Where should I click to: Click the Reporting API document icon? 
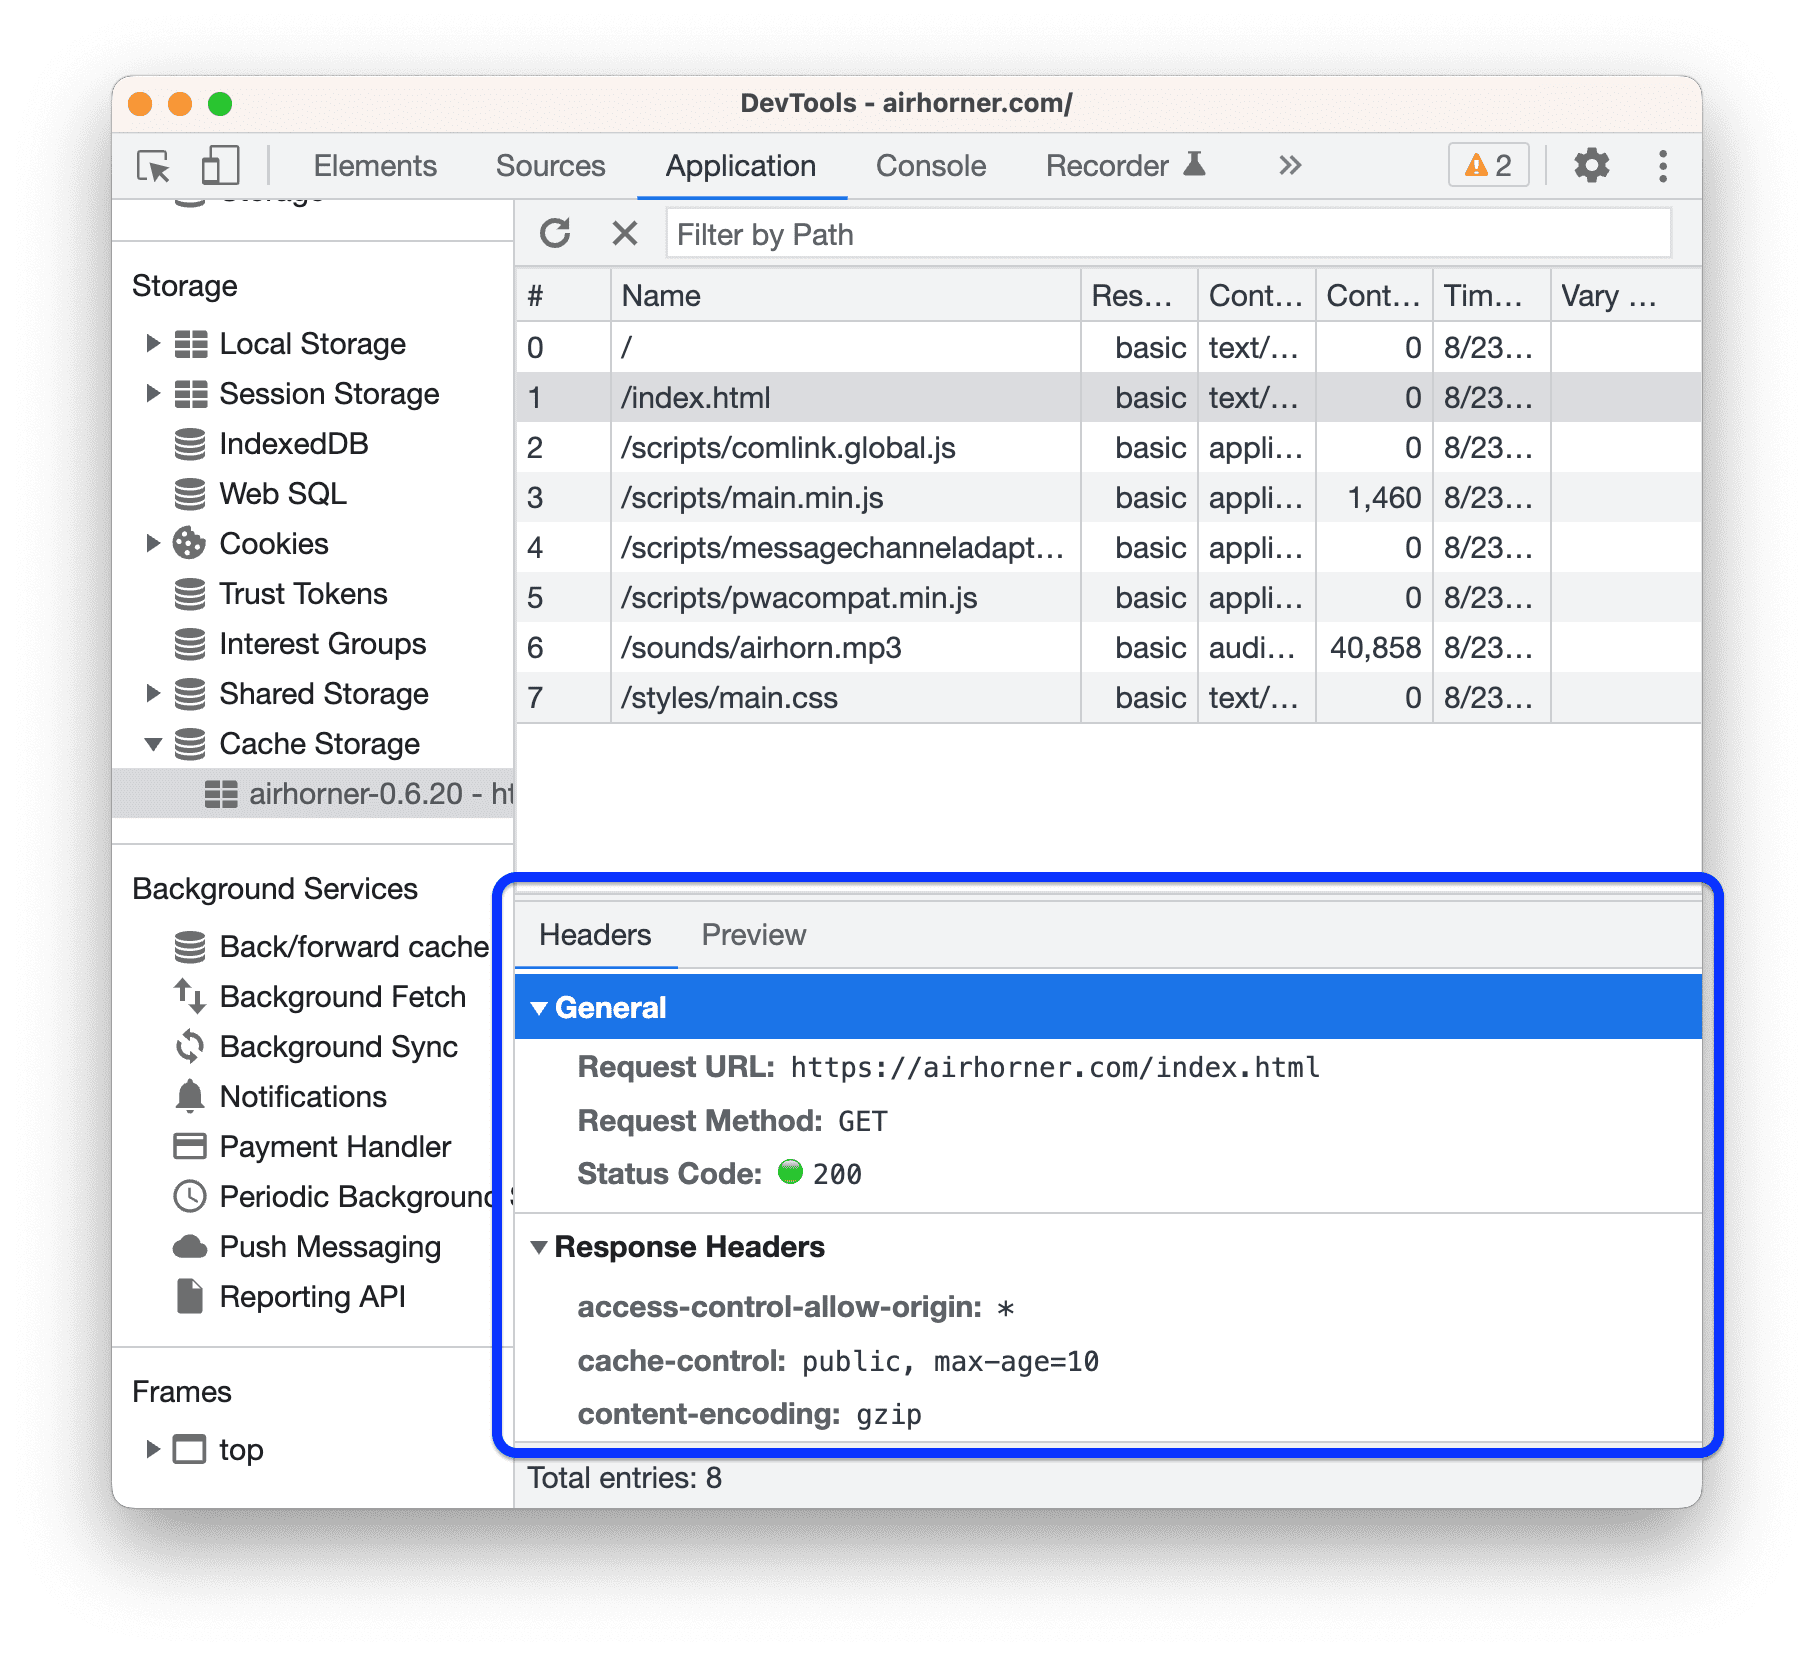tap(189, 1296)
